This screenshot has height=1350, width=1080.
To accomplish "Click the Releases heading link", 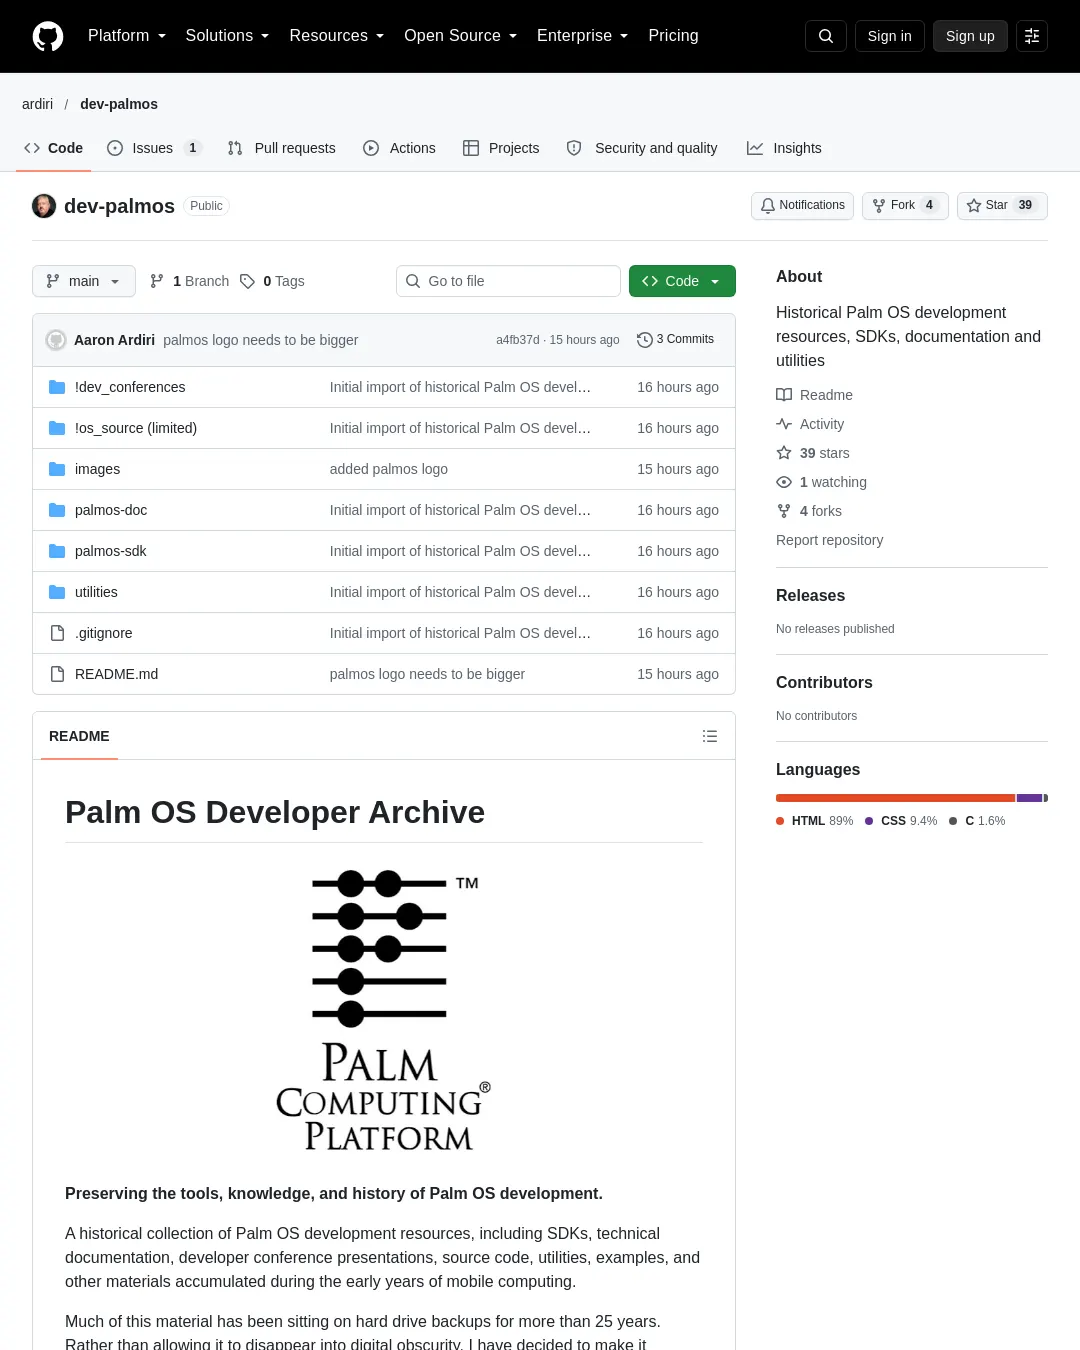I will 810,595.
